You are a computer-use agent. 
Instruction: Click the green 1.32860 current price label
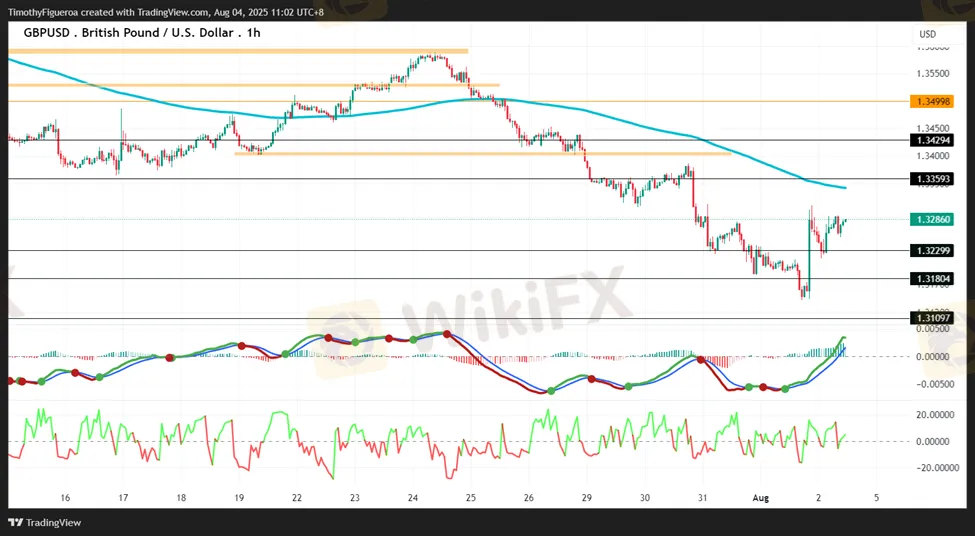tap(931, 219)
